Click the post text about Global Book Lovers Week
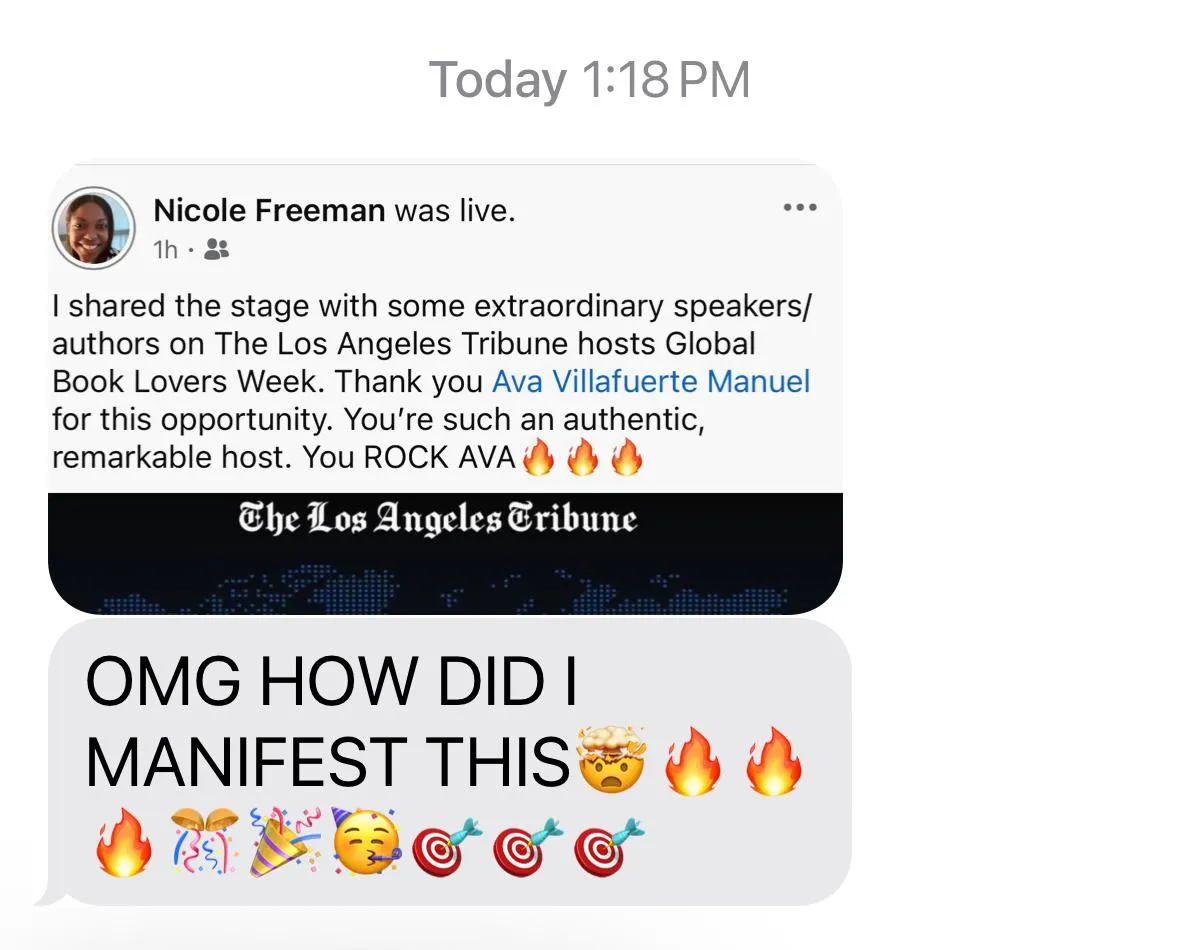Image resolution: width=1179 pixels, height=950 pixels. (432, 381)
